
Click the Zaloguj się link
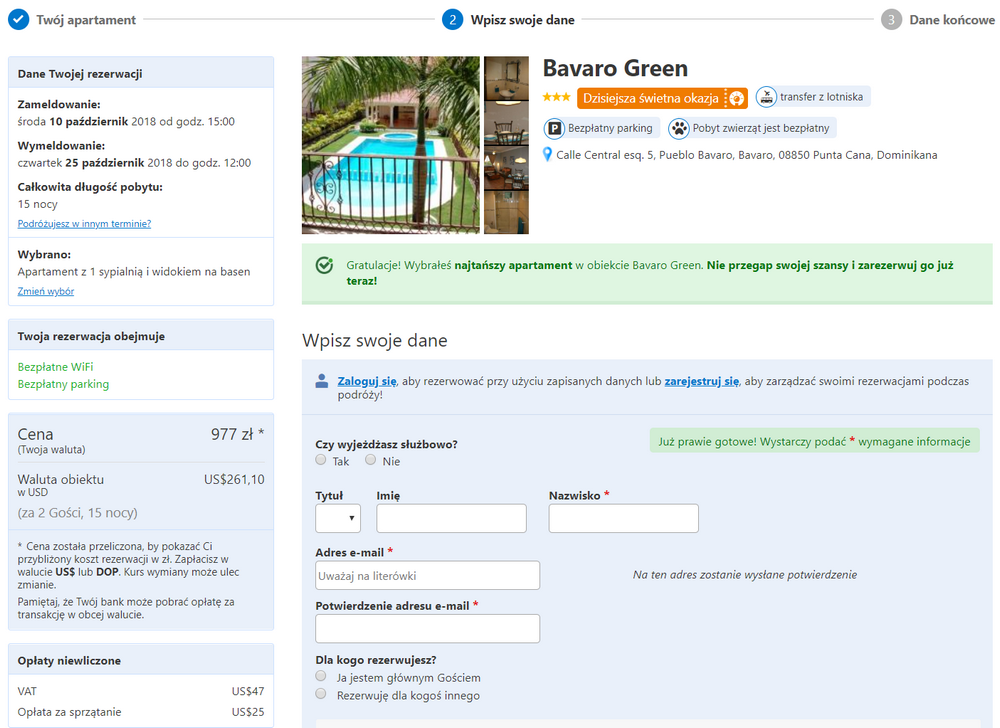pyautogui.click(x=367, y=381)
